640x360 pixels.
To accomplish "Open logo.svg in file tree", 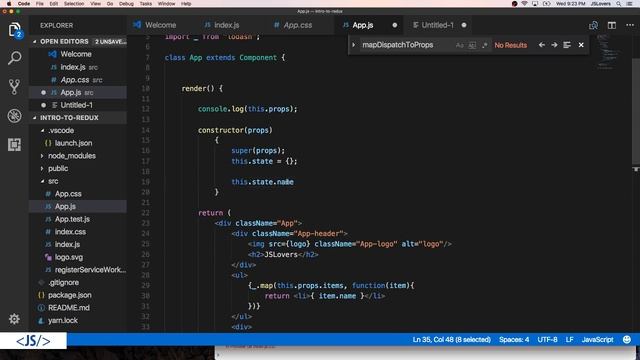I will click(69, 257).
